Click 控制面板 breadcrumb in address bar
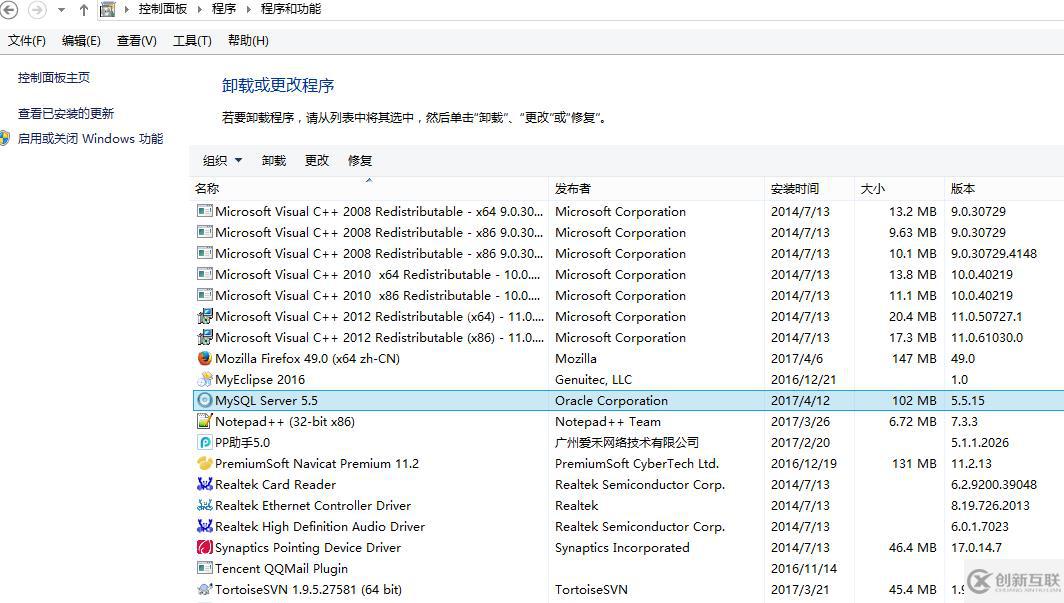This screenshot has width=1064, height=603. click(163, 9)
